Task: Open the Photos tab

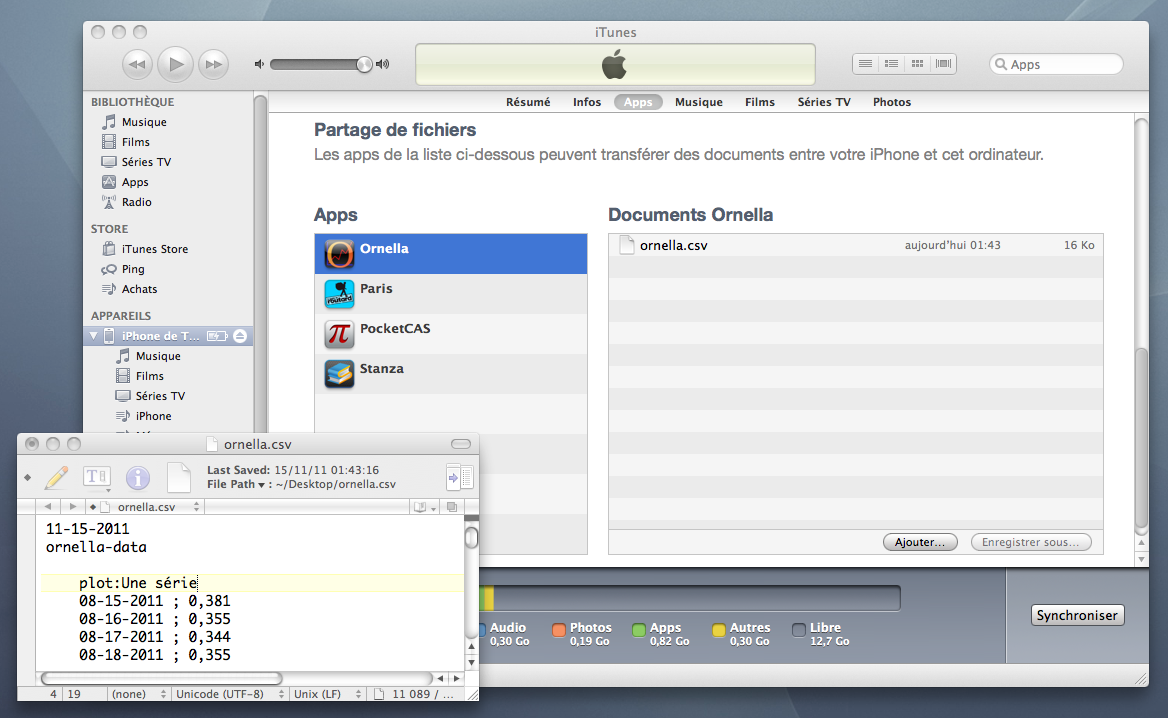Action: 892,102
